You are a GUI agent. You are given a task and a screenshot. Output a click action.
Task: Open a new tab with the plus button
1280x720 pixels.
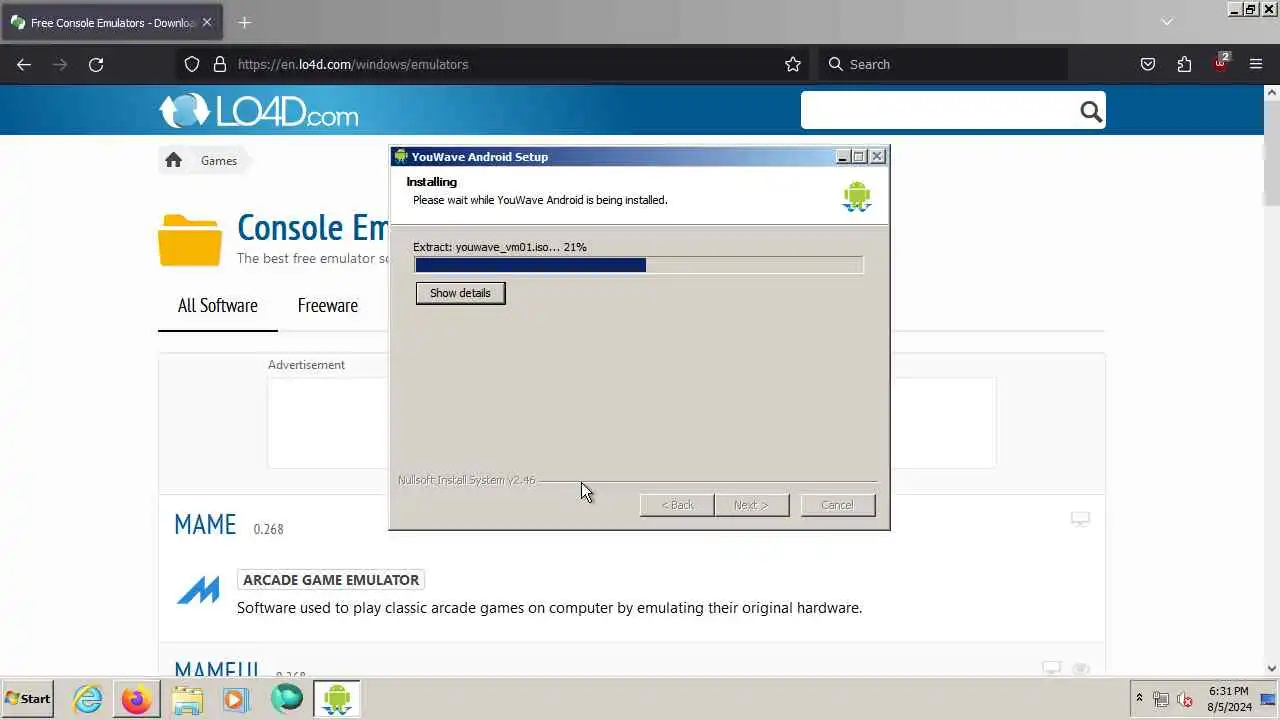coord(244,22)
